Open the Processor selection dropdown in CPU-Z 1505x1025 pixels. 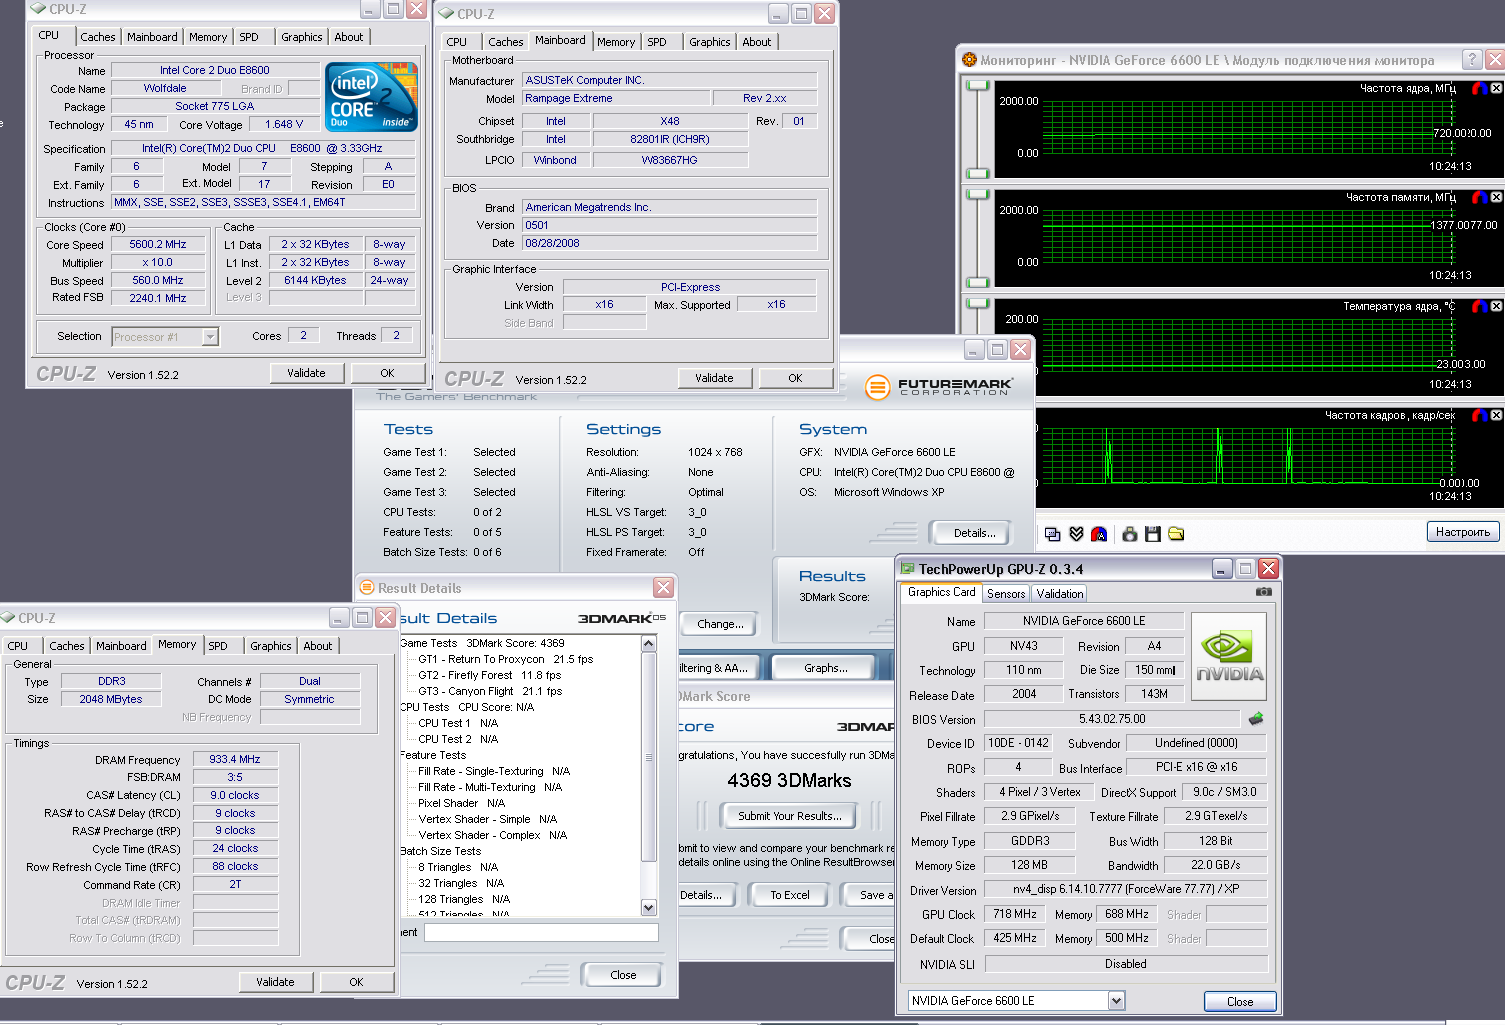[210, 337]
